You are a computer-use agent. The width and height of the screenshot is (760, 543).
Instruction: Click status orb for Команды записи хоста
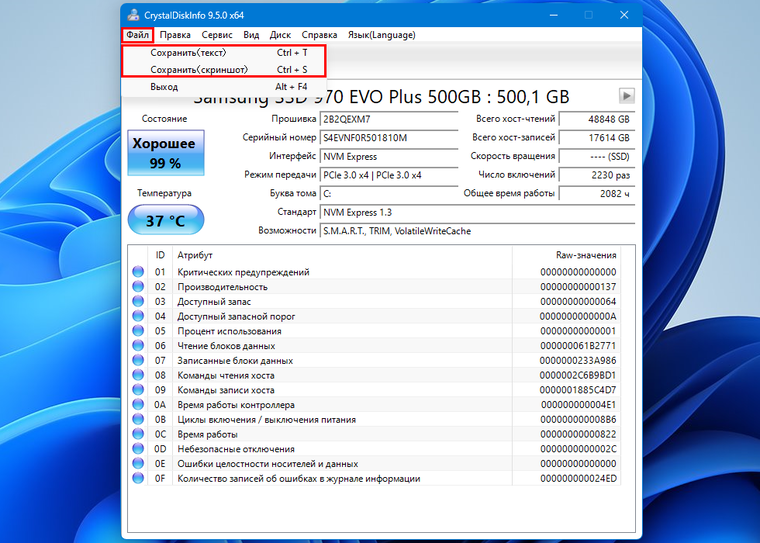(x=138, y=390)
